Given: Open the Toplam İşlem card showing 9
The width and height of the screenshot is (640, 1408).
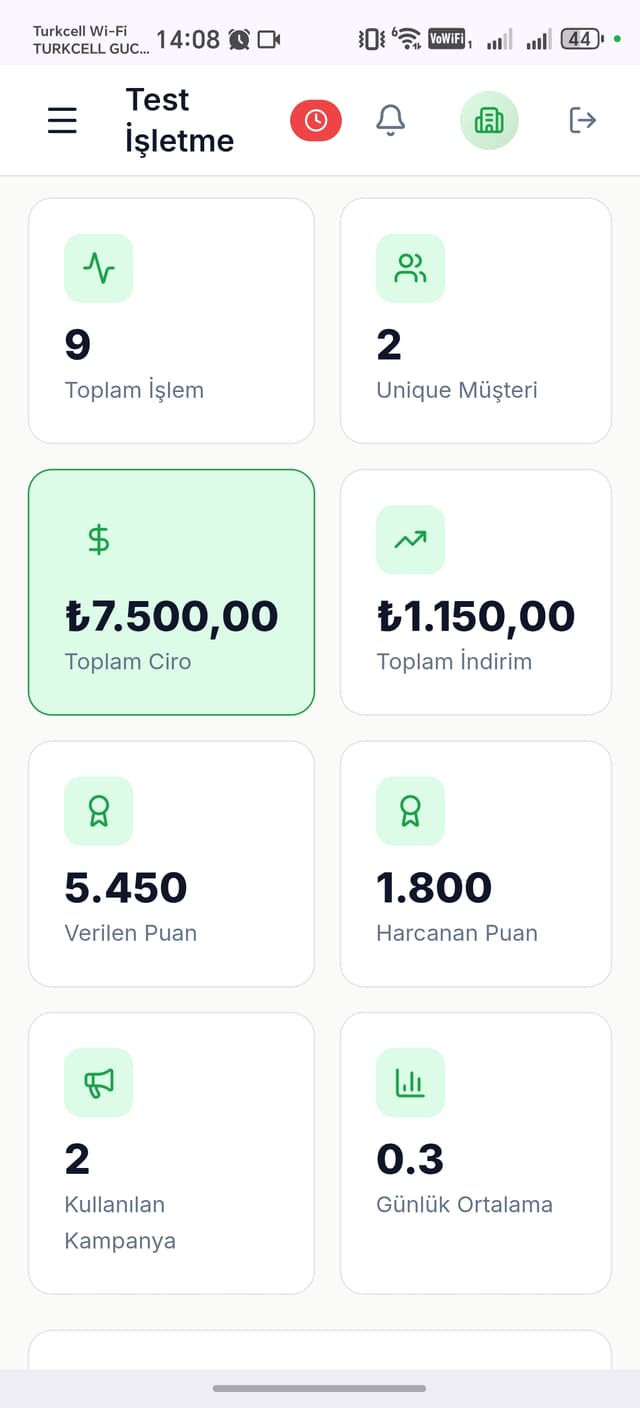Looking at the screenshot, I should 171,320.
